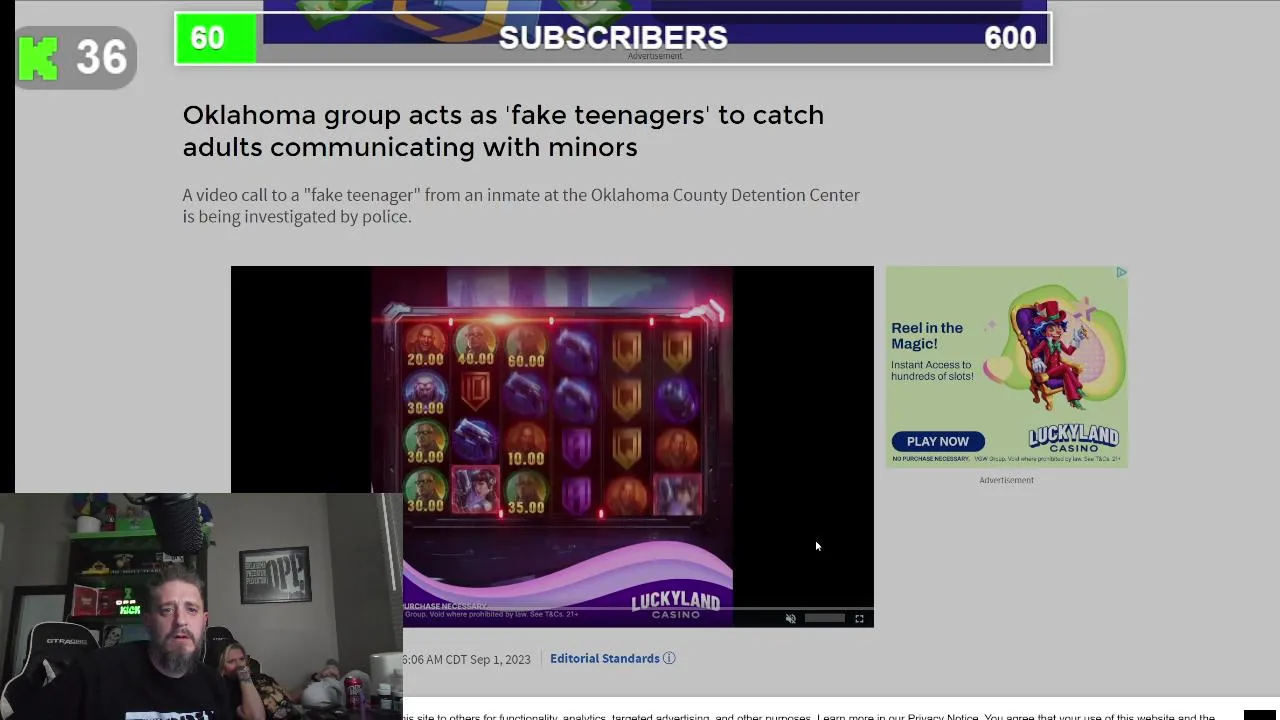
Task: Click the "Reel in the Magic!" ad text
Action: click(x=927, y=335)
